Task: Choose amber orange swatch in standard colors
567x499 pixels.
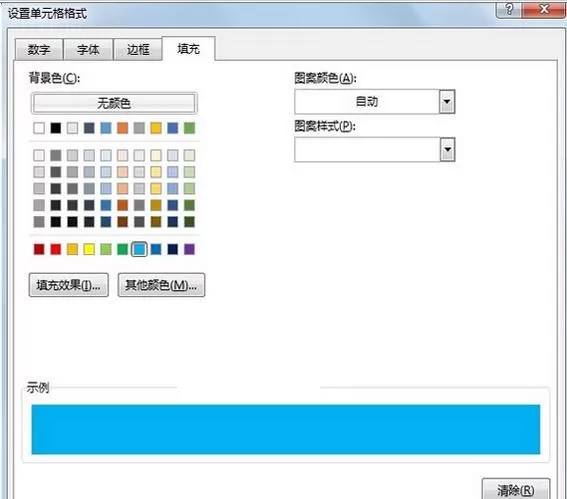Action: tap(72, 249)
